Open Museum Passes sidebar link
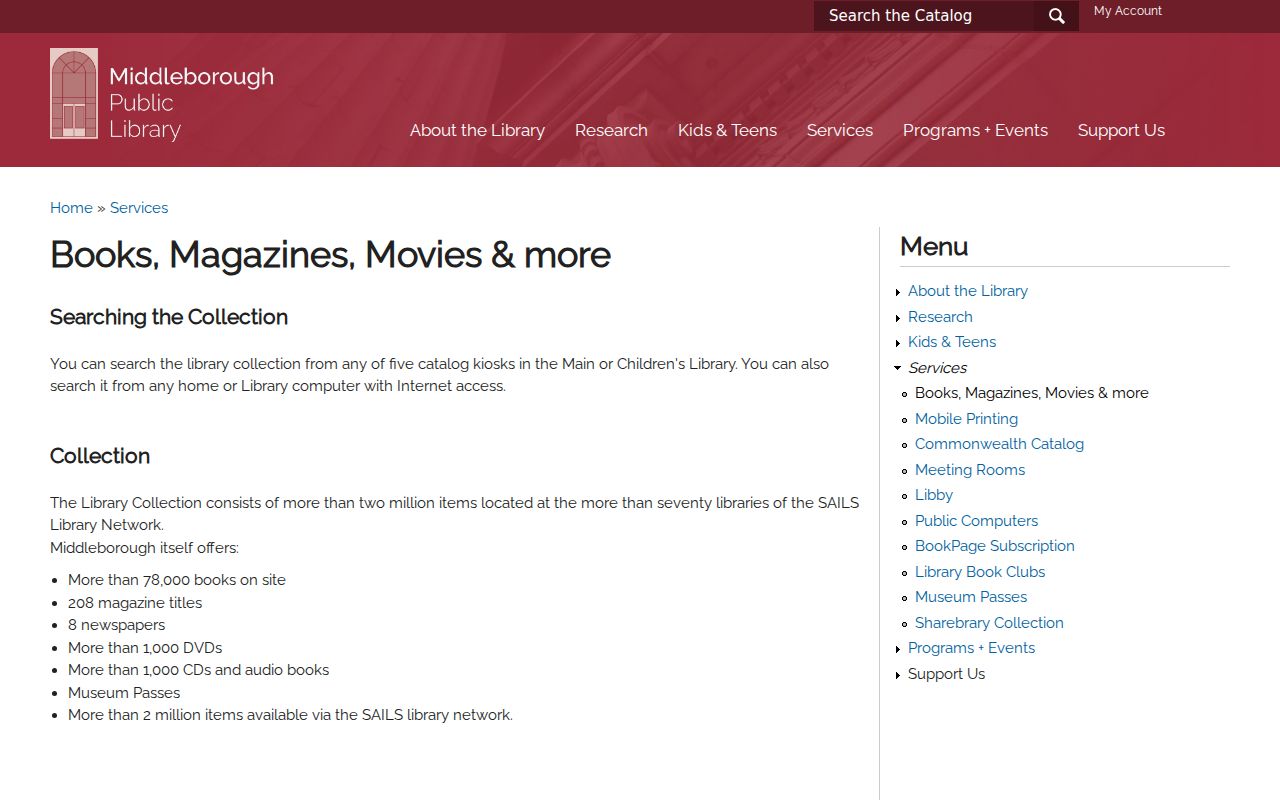The width and height of the screenshot is (1280, 800). point(971,597)
